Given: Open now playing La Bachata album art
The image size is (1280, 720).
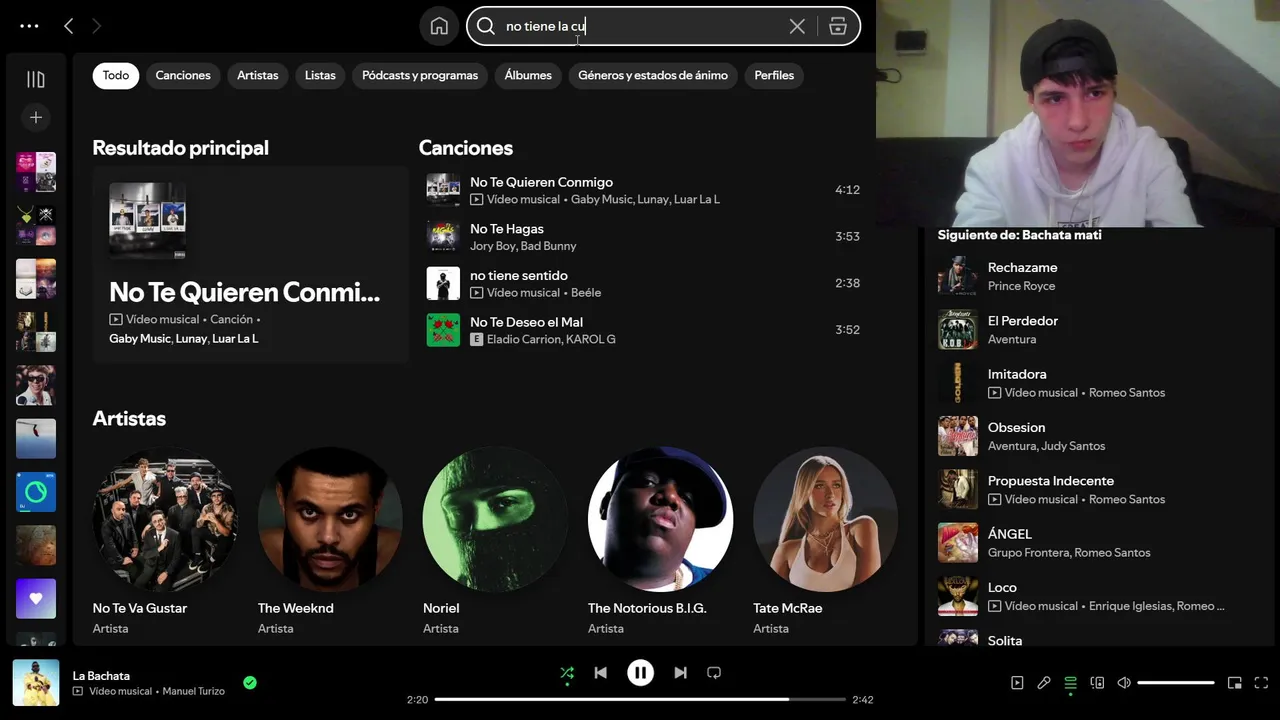Looking at the screenshot, I should click(x=36, y=683).
